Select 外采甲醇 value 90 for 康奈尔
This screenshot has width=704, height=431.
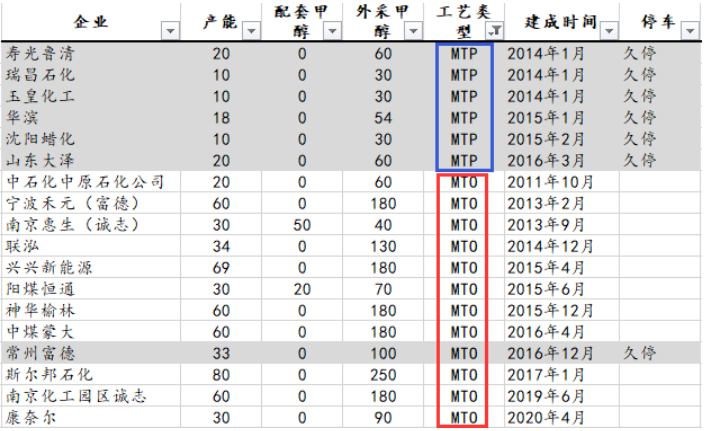point(383,418)
